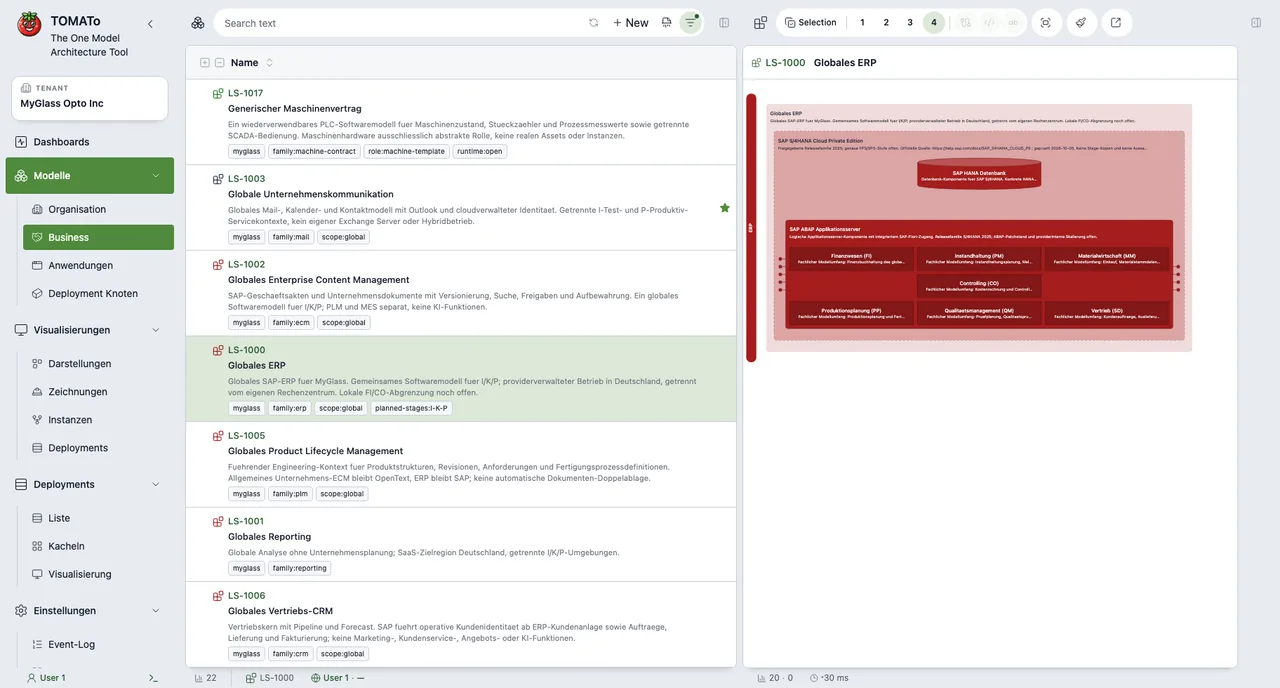Click the SAP HANA Datenbank cylinder in the diagram
The image size is (1280, 688).
pos(979,176)
